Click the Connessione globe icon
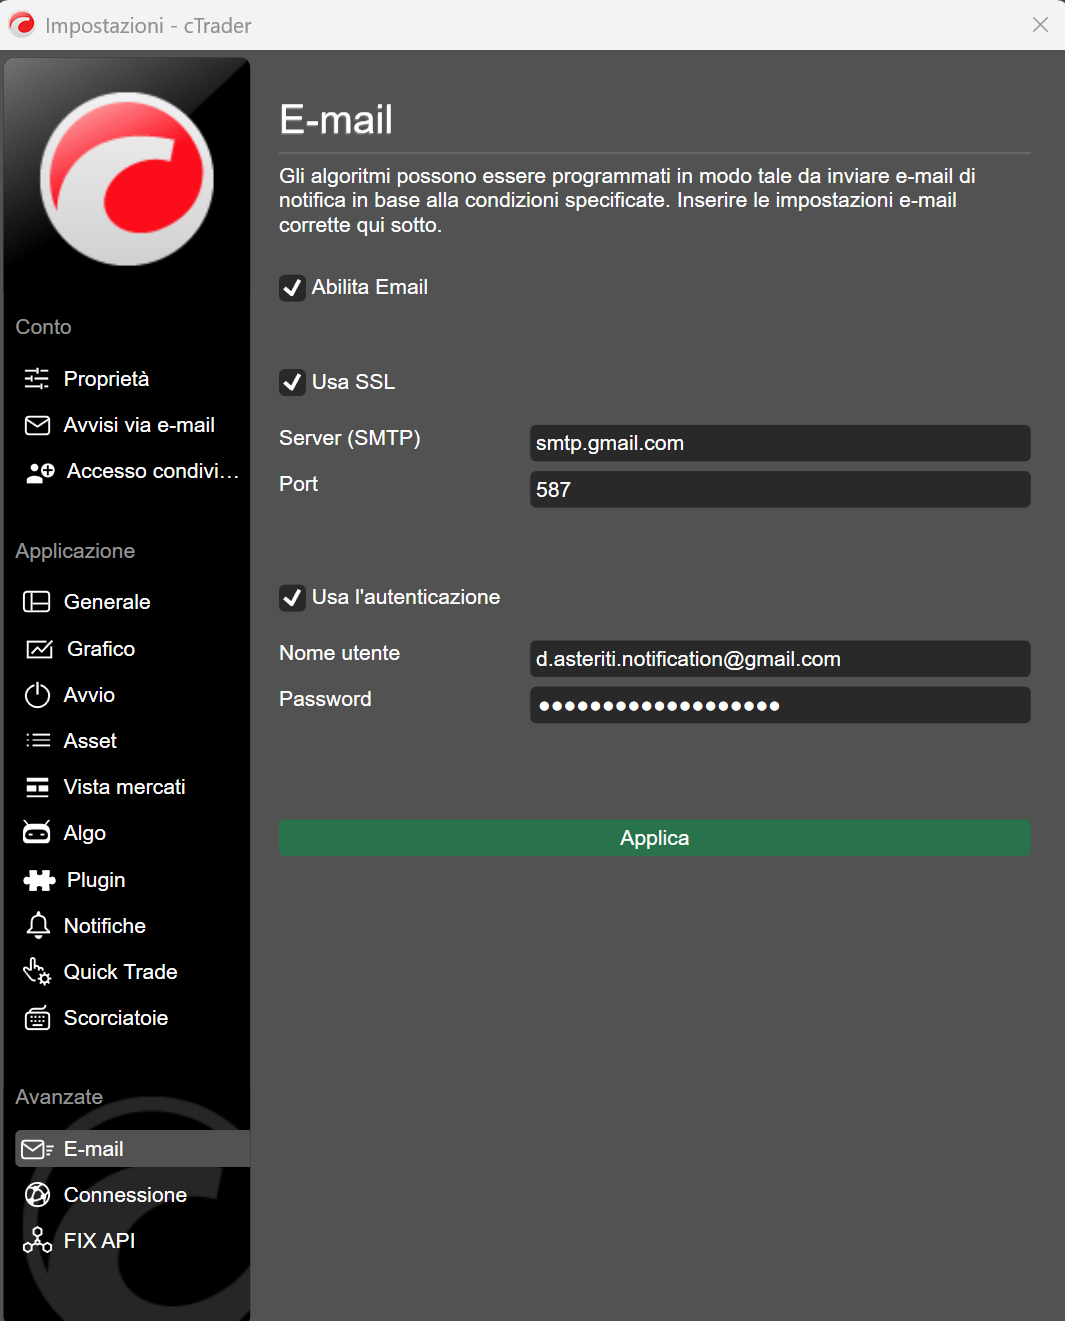 click(x=37, y=1195)
